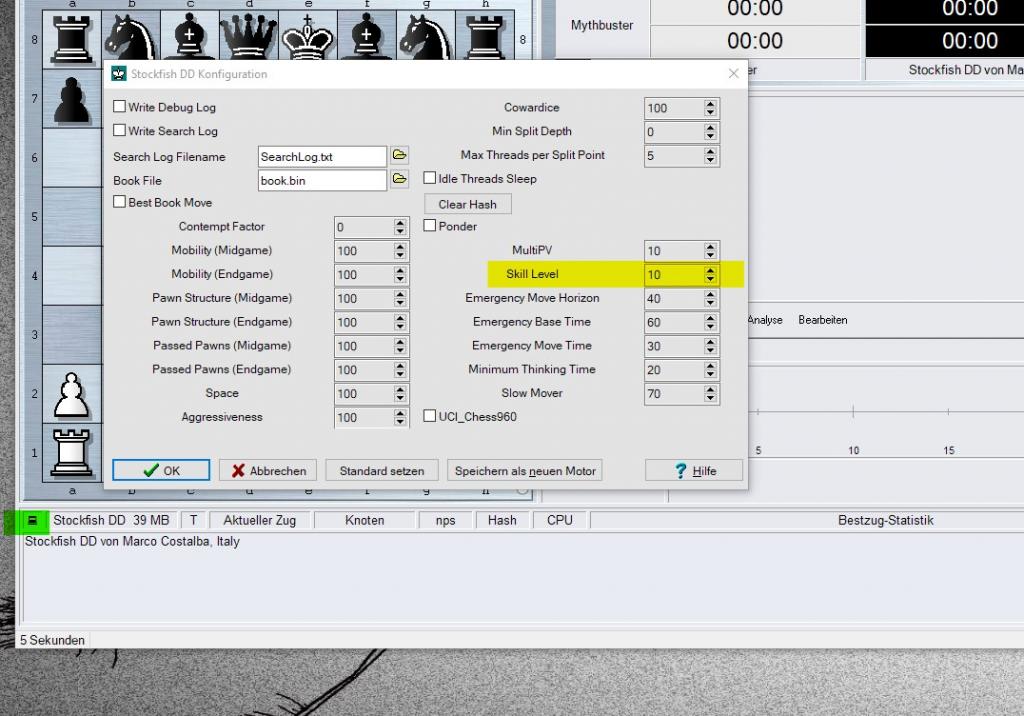Click the black rook on a8
This screenshot has height=716, width=1024.
[x=72, y=37]
